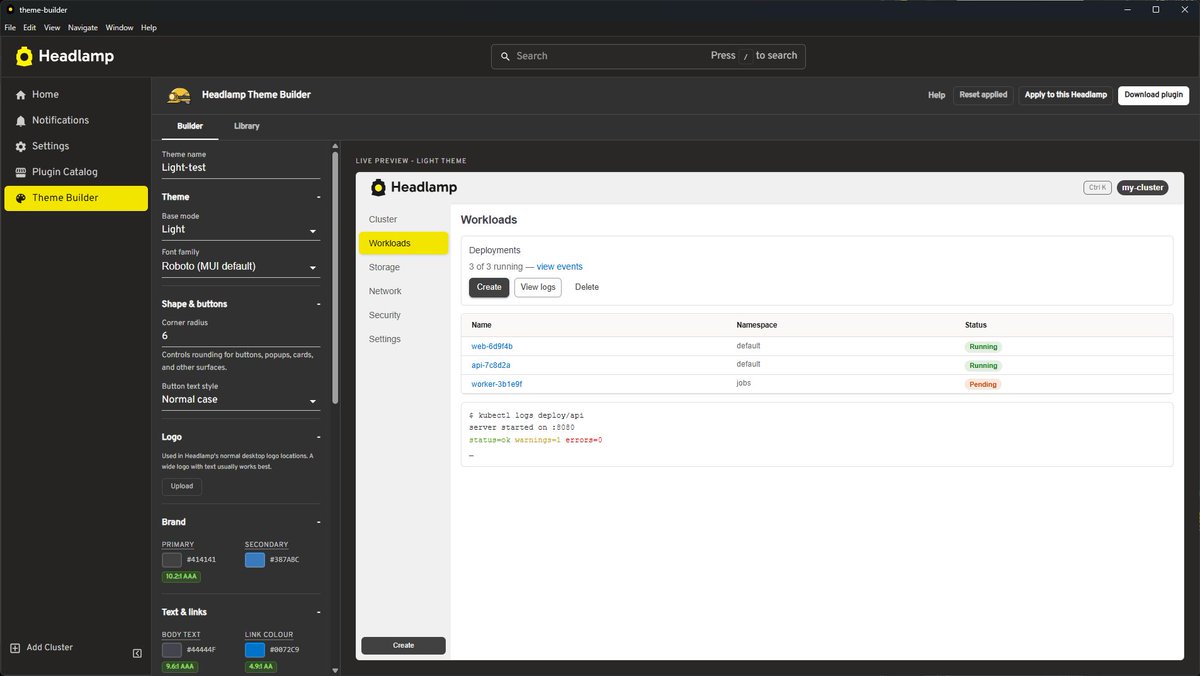Collapse the Shape & buttons section
This screenshot has width=1200, height=676.
[x=318, y=304]
